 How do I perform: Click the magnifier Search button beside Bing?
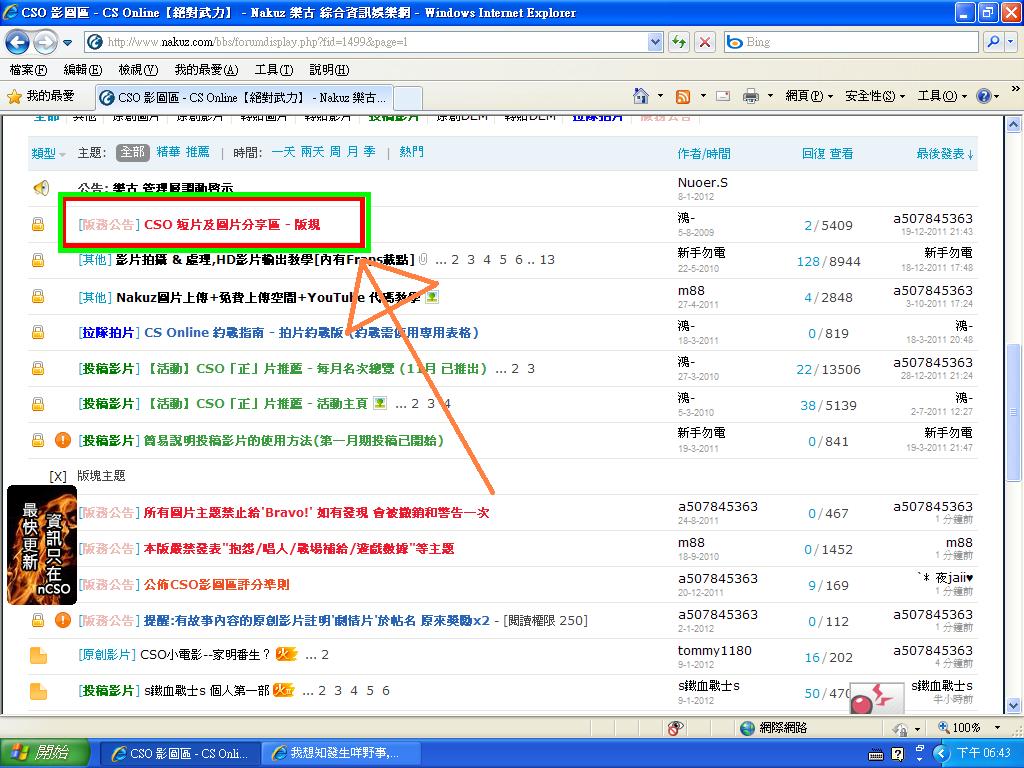click(993, 42)
